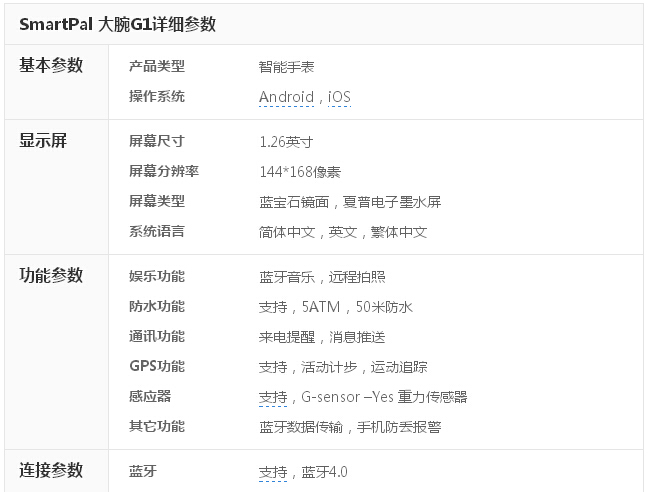Select 支持，活动计步，运动追踪 value
Image resolution: width=648 pixels, height=492 pixels.
(x=343, y=367)
